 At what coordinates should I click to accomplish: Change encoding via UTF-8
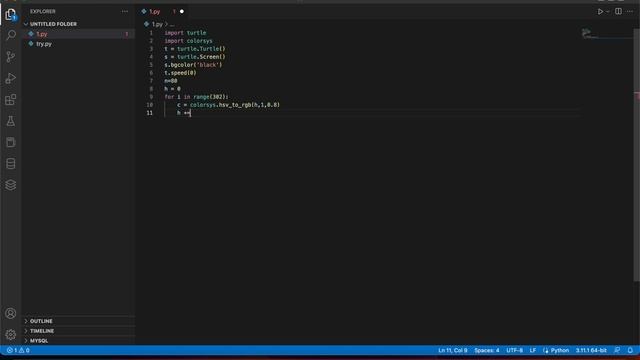514,350
